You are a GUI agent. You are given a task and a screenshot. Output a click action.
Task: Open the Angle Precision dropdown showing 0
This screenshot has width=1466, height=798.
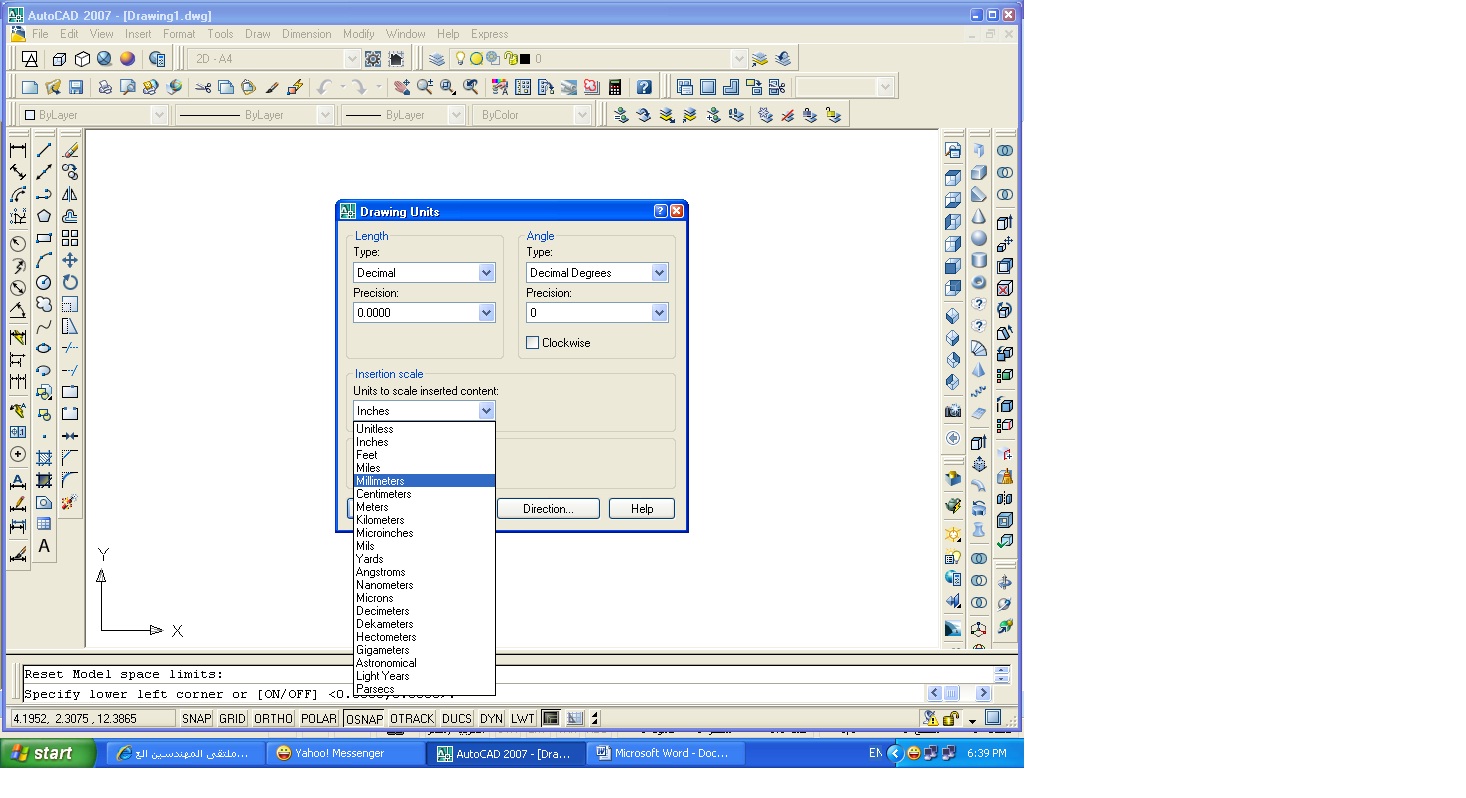coord(597,313)
